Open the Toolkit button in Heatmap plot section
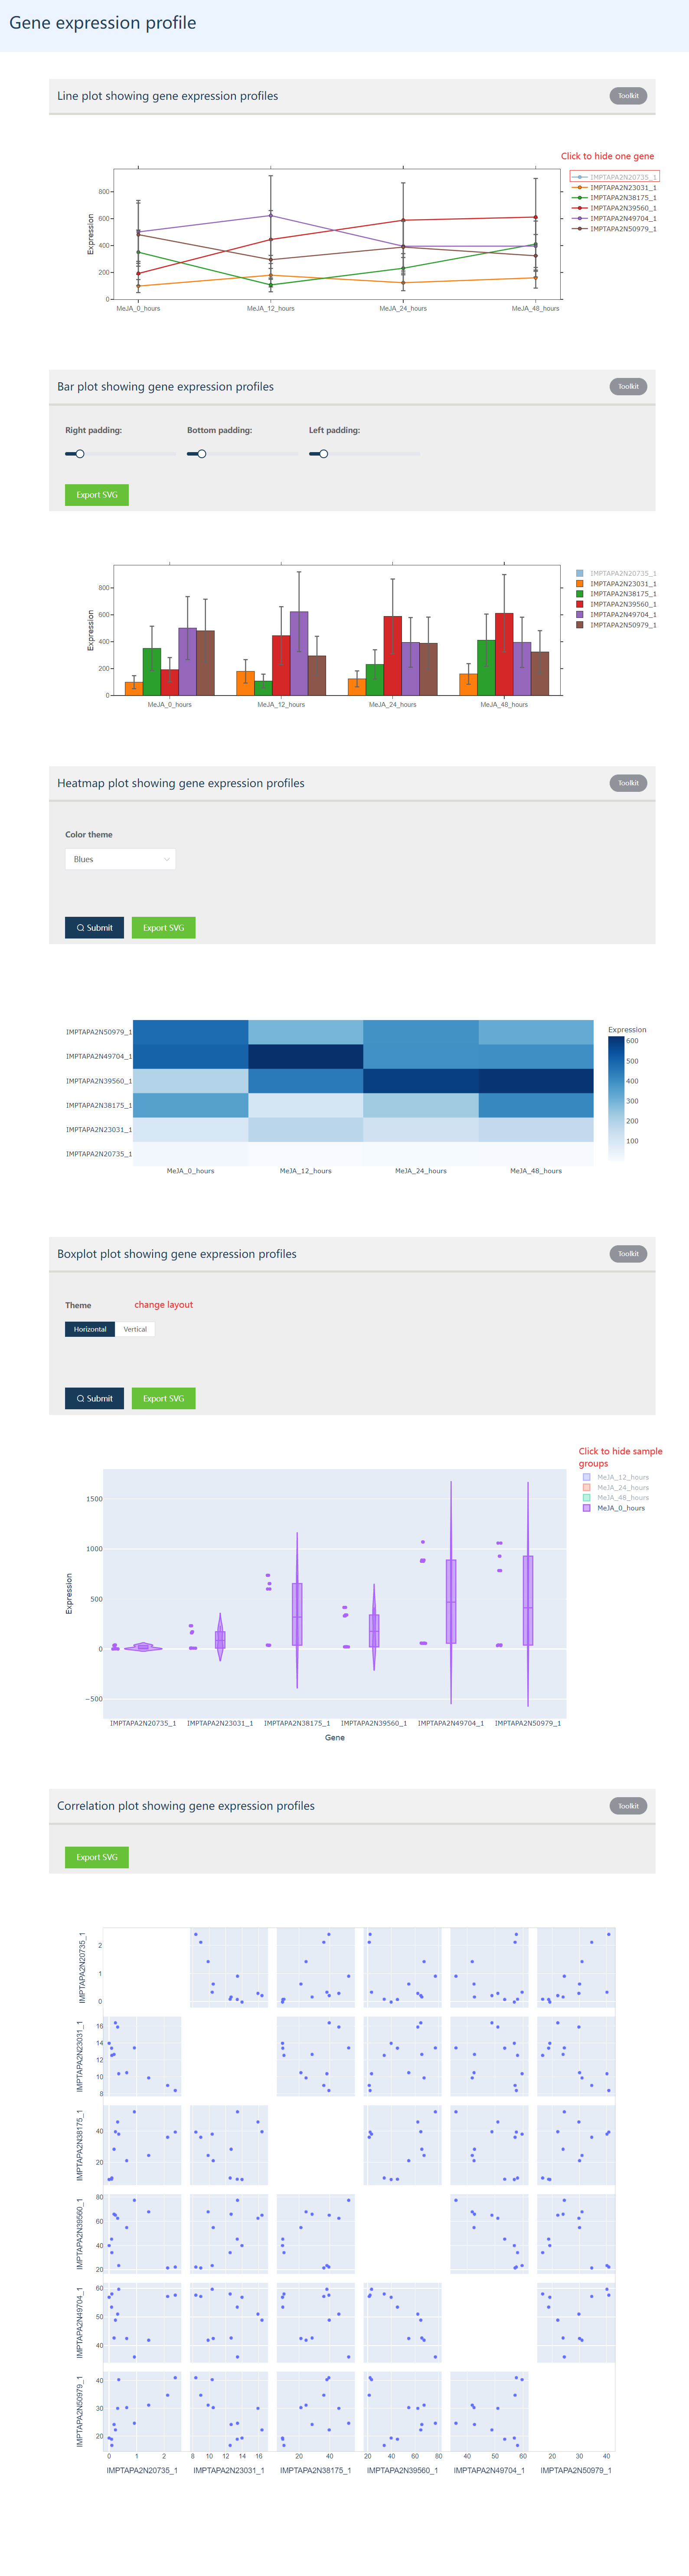This screenshot has height=2576, width=689. (x=628, y=783)
